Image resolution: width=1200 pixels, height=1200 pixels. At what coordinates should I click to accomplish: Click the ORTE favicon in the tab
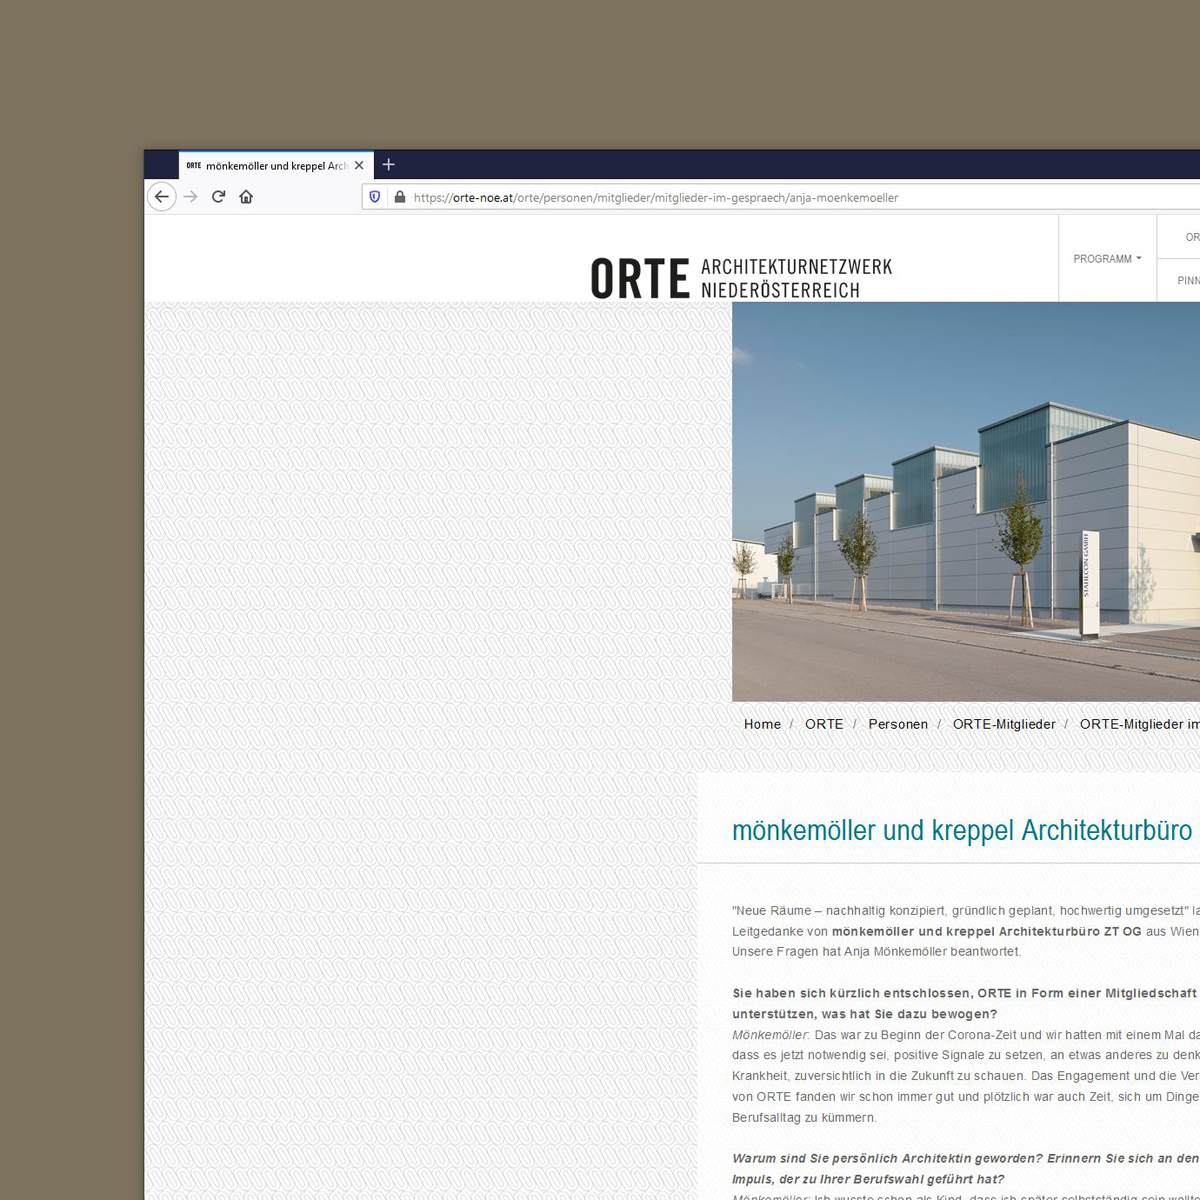pyautogui.click(x=194, y=166)
